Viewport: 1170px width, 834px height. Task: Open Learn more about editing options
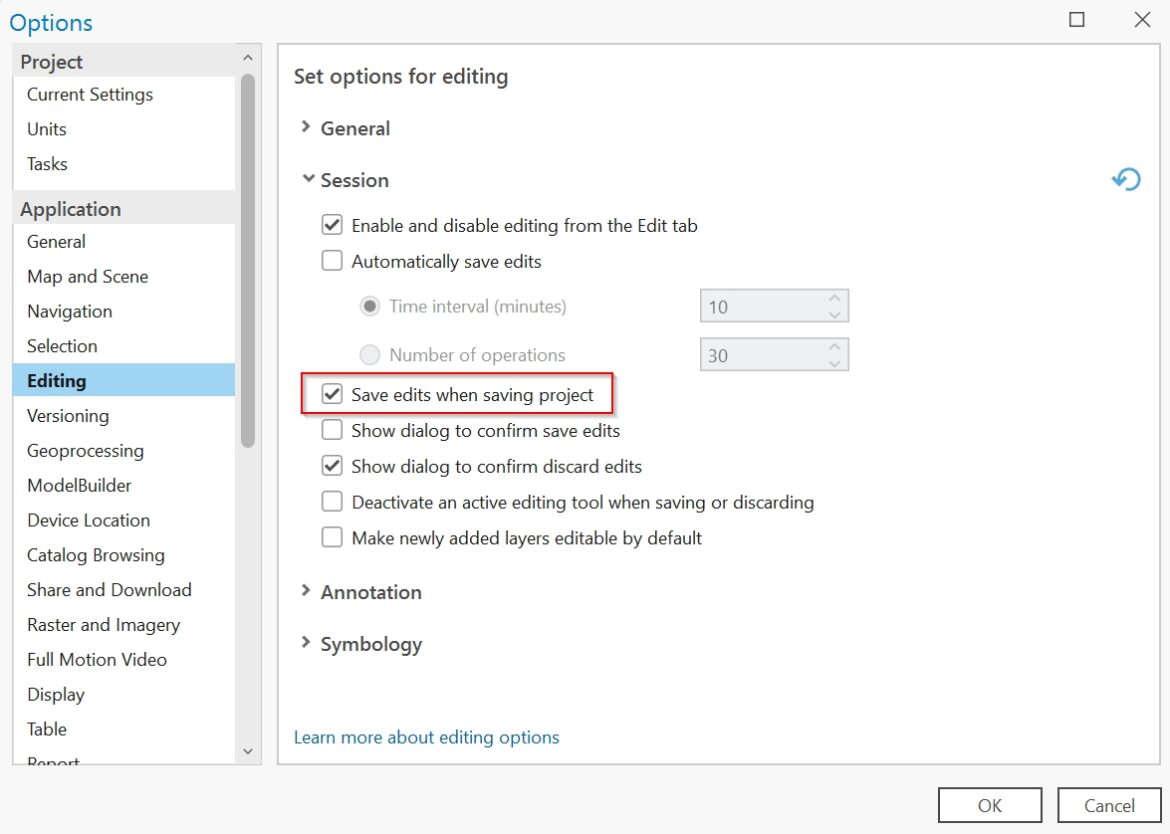click(426, 737)
